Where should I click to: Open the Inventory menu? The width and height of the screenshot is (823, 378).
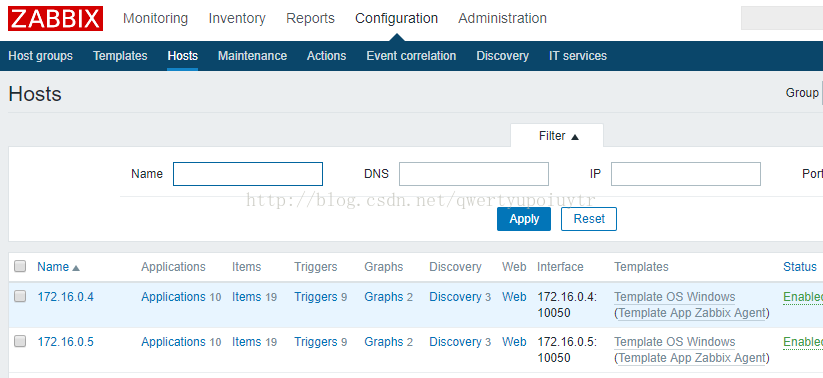[237, 18]
